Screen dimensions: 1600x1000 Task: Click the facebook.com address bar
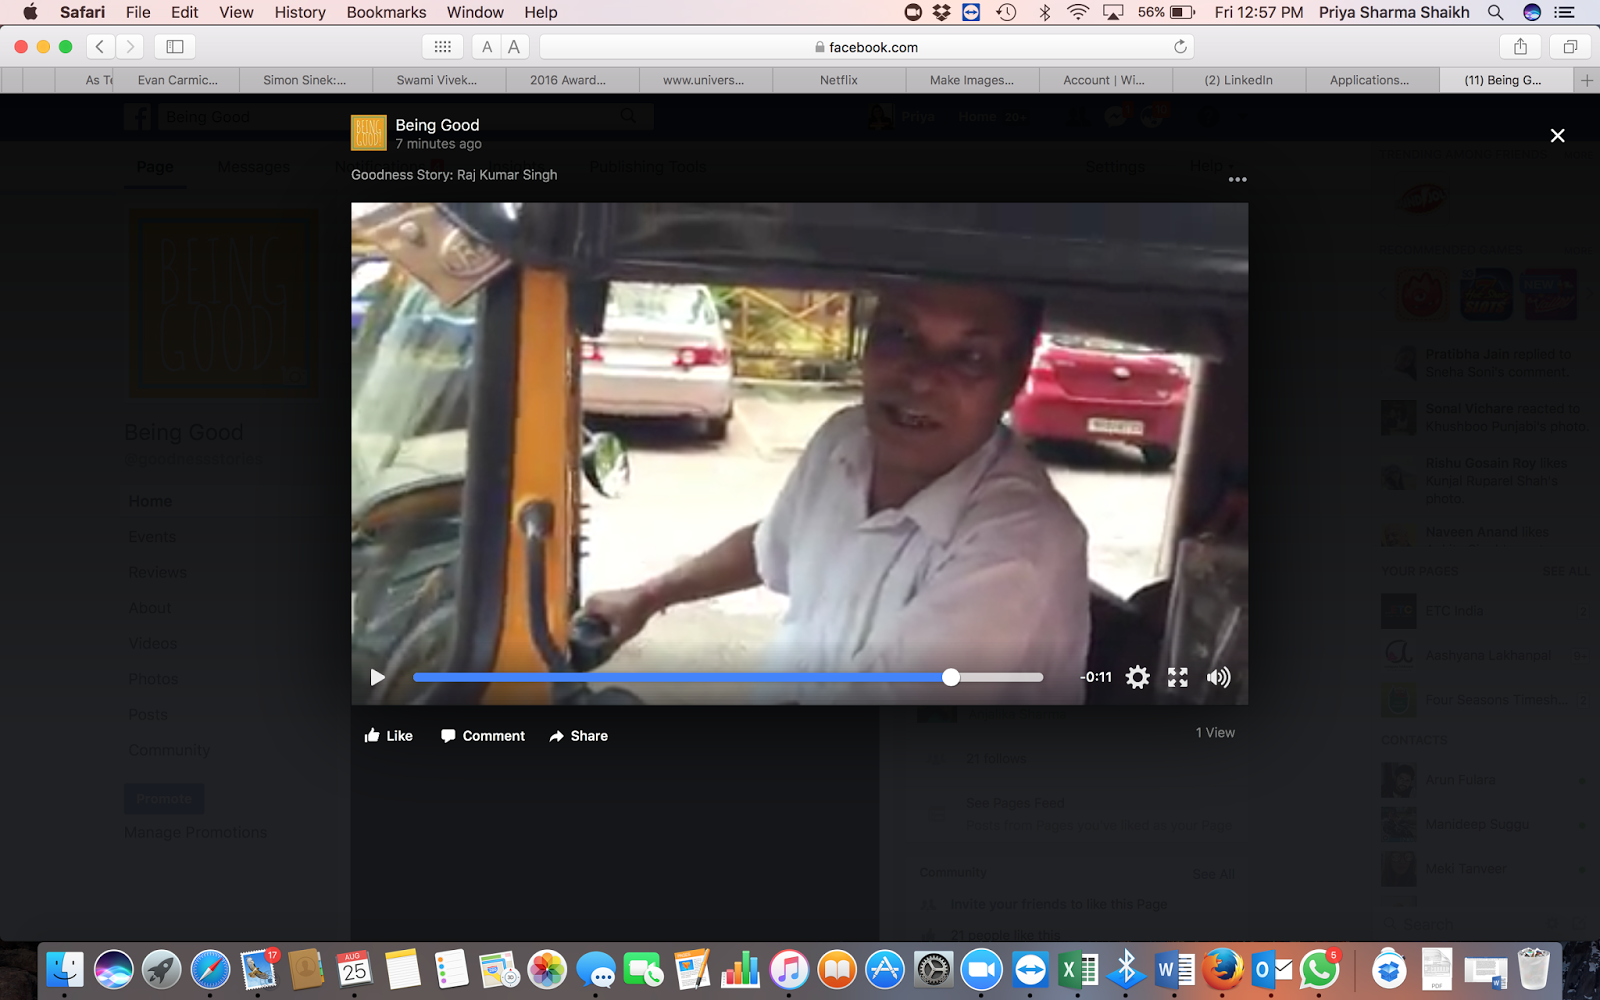coord(866,47)
